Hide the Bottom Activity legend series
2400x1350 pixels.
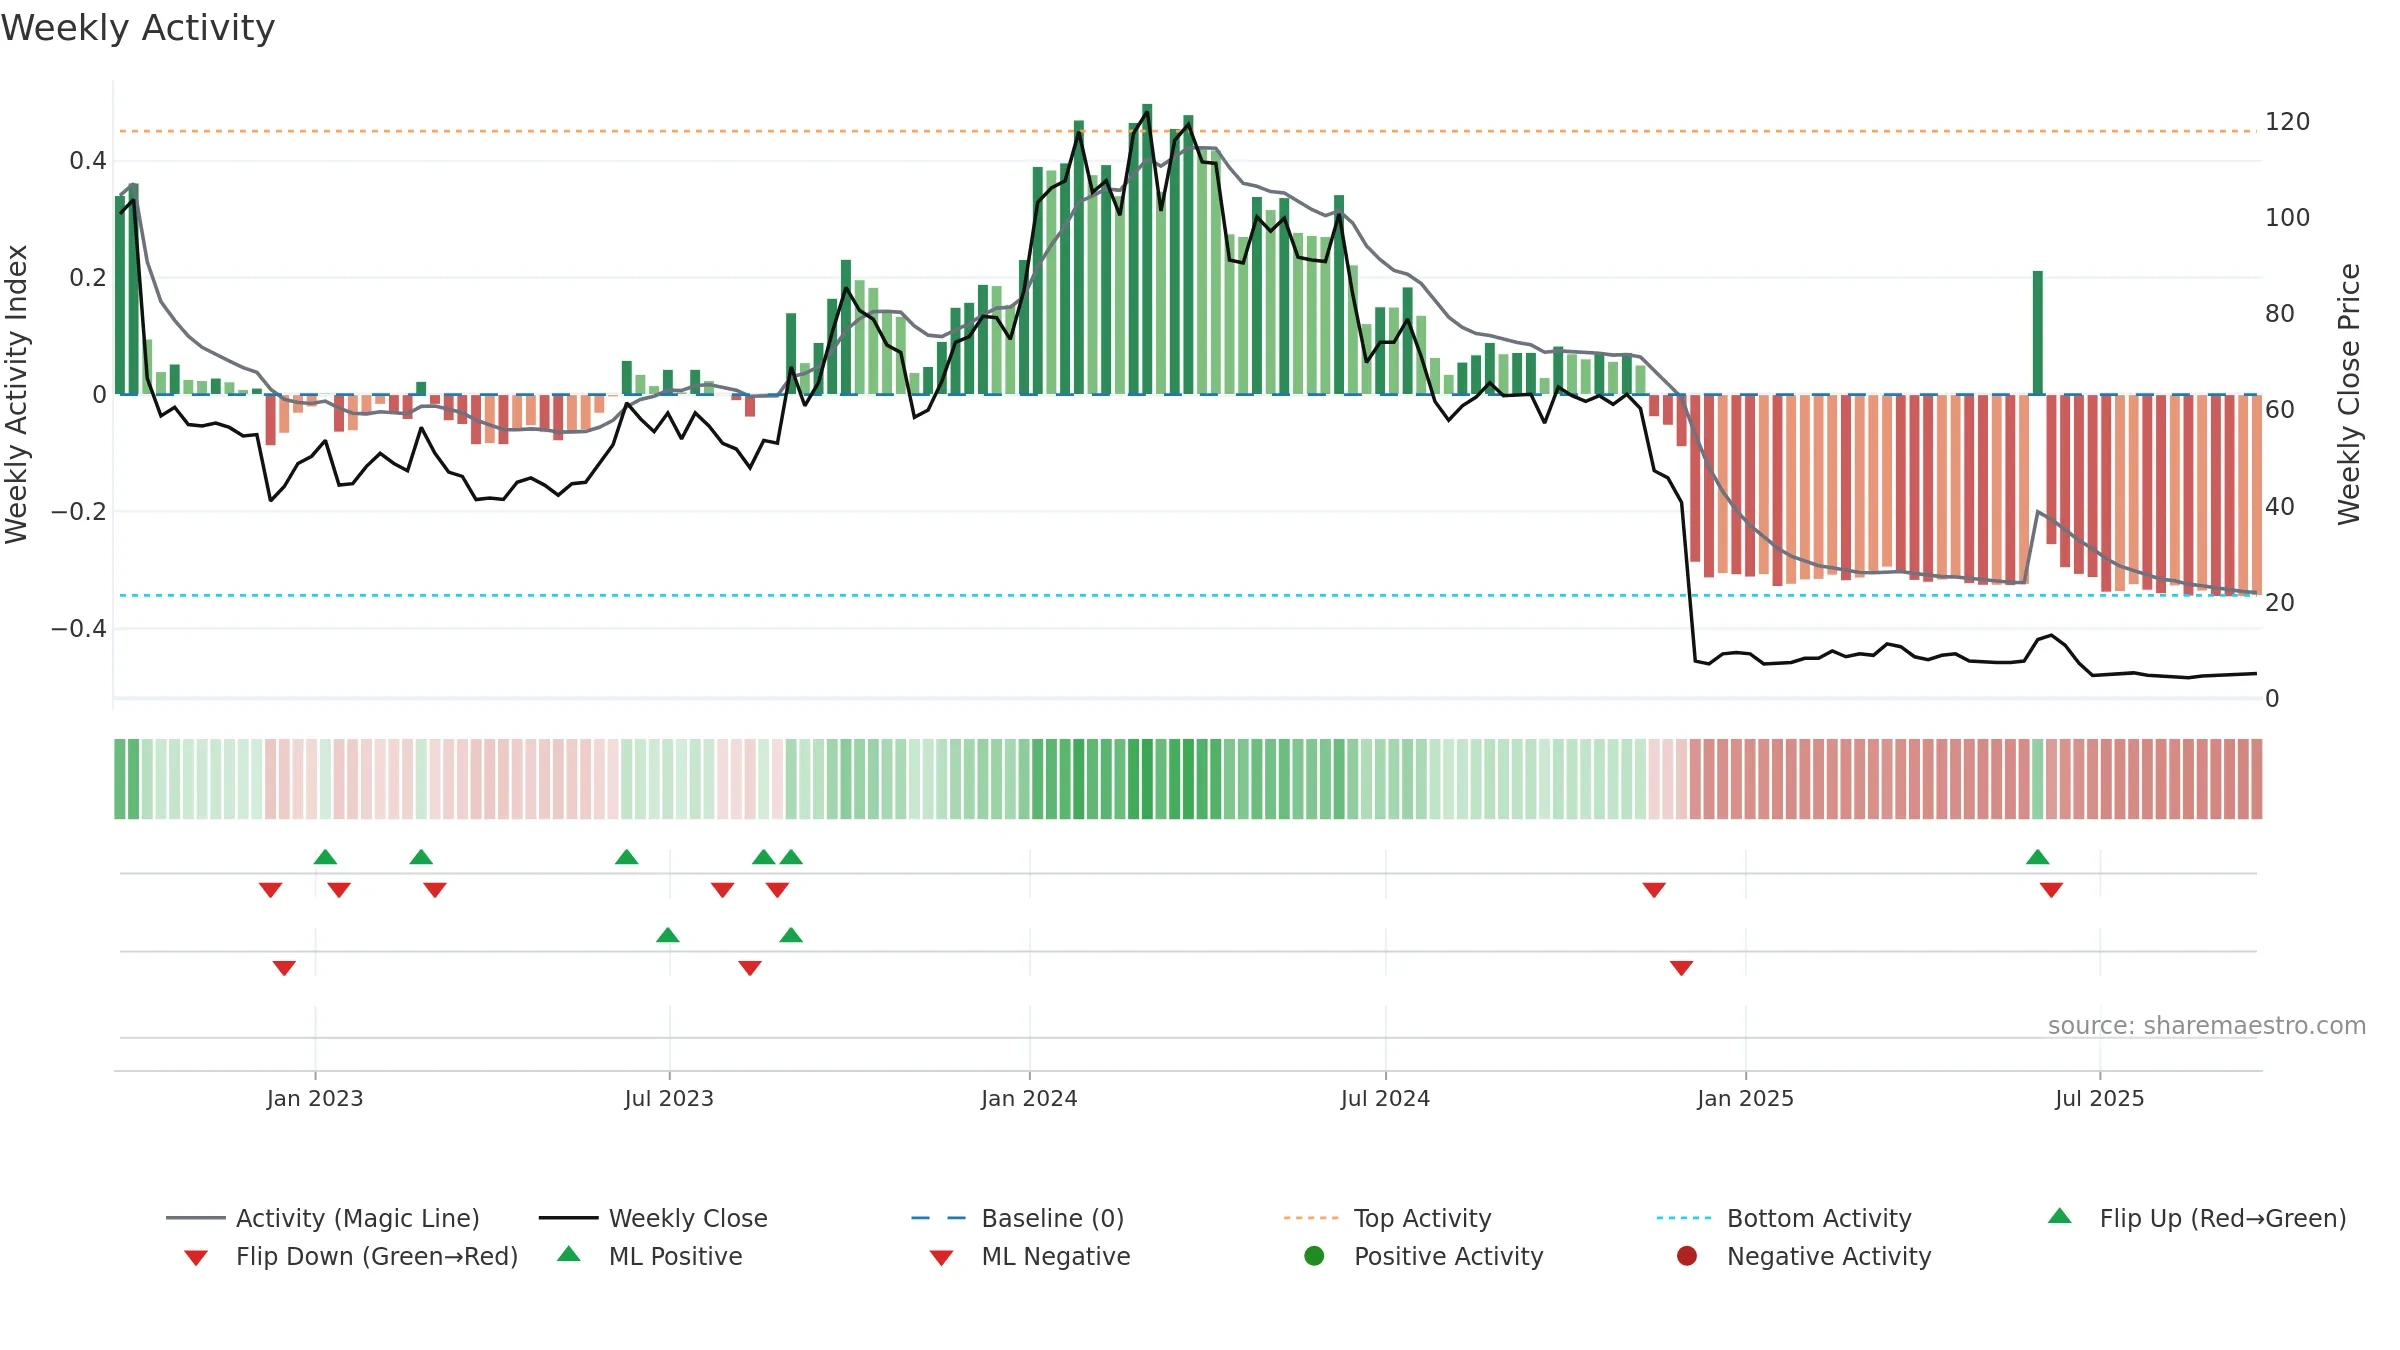(x=1784, y=1218)
